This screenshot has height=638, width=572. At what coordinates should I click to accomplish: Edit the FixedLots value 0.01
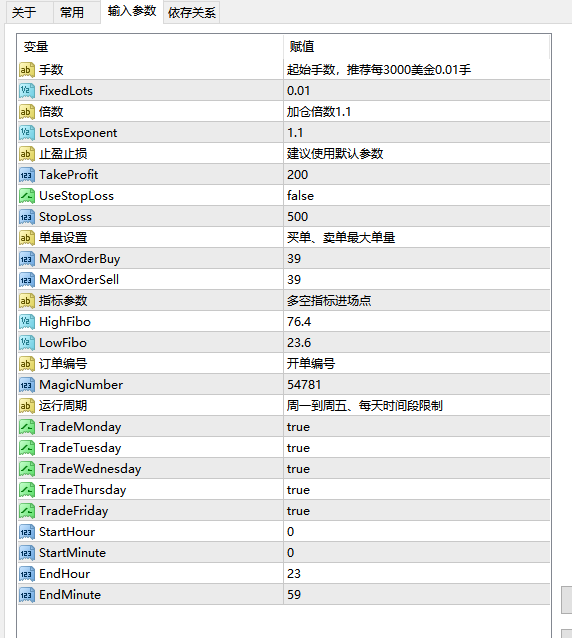(x=417, y=91)
